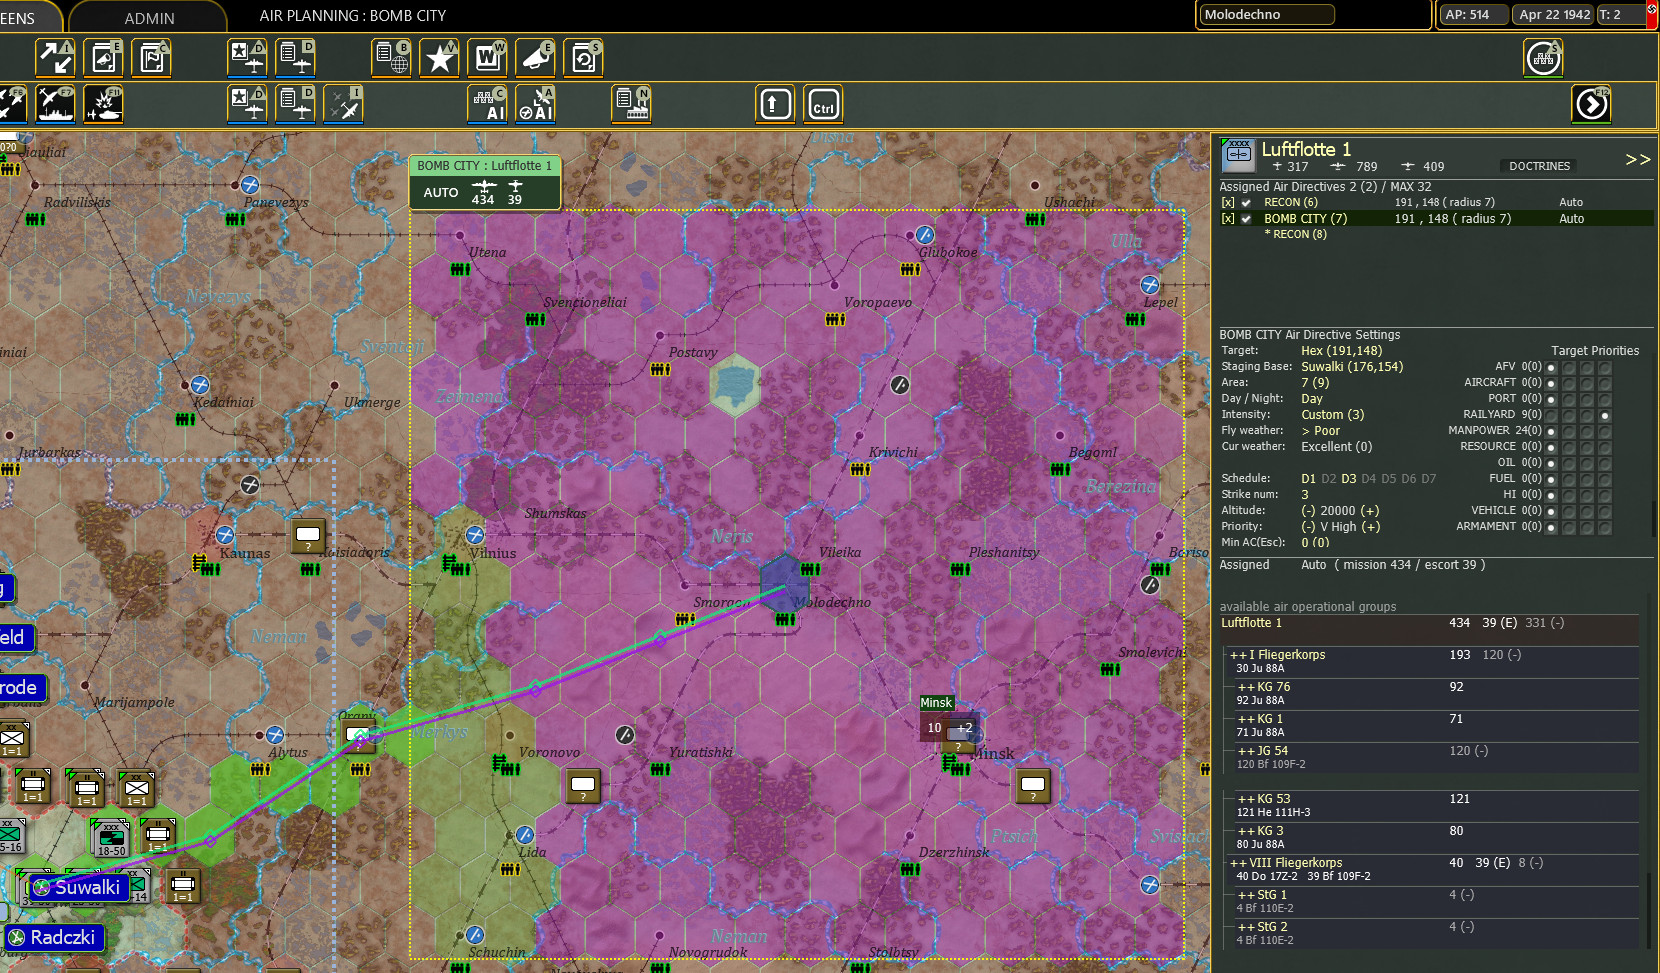Open the event log megaphone icon
Viewport: 1660px width, 973px height.
point(535,58)
